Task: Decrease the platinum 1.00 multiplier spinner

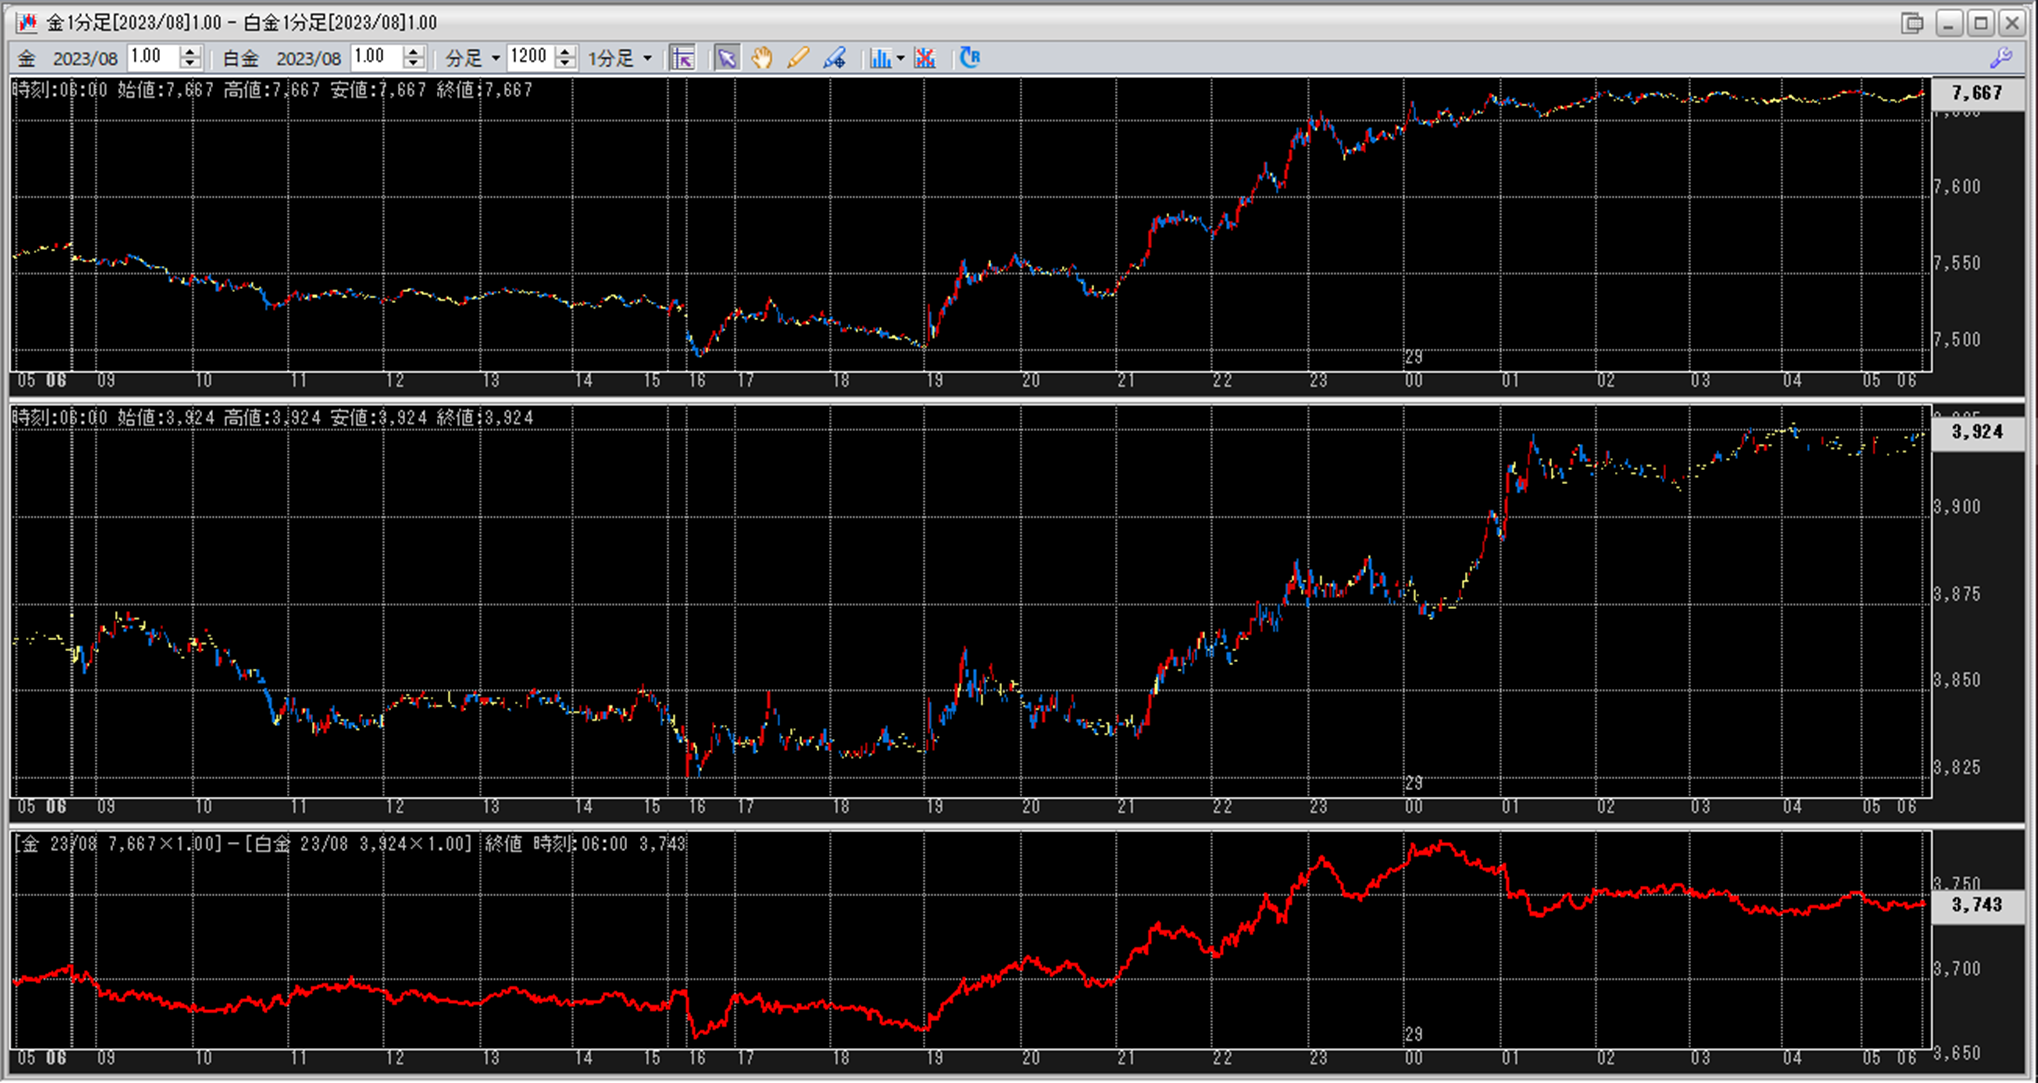Action: click(x=414, y=64)
